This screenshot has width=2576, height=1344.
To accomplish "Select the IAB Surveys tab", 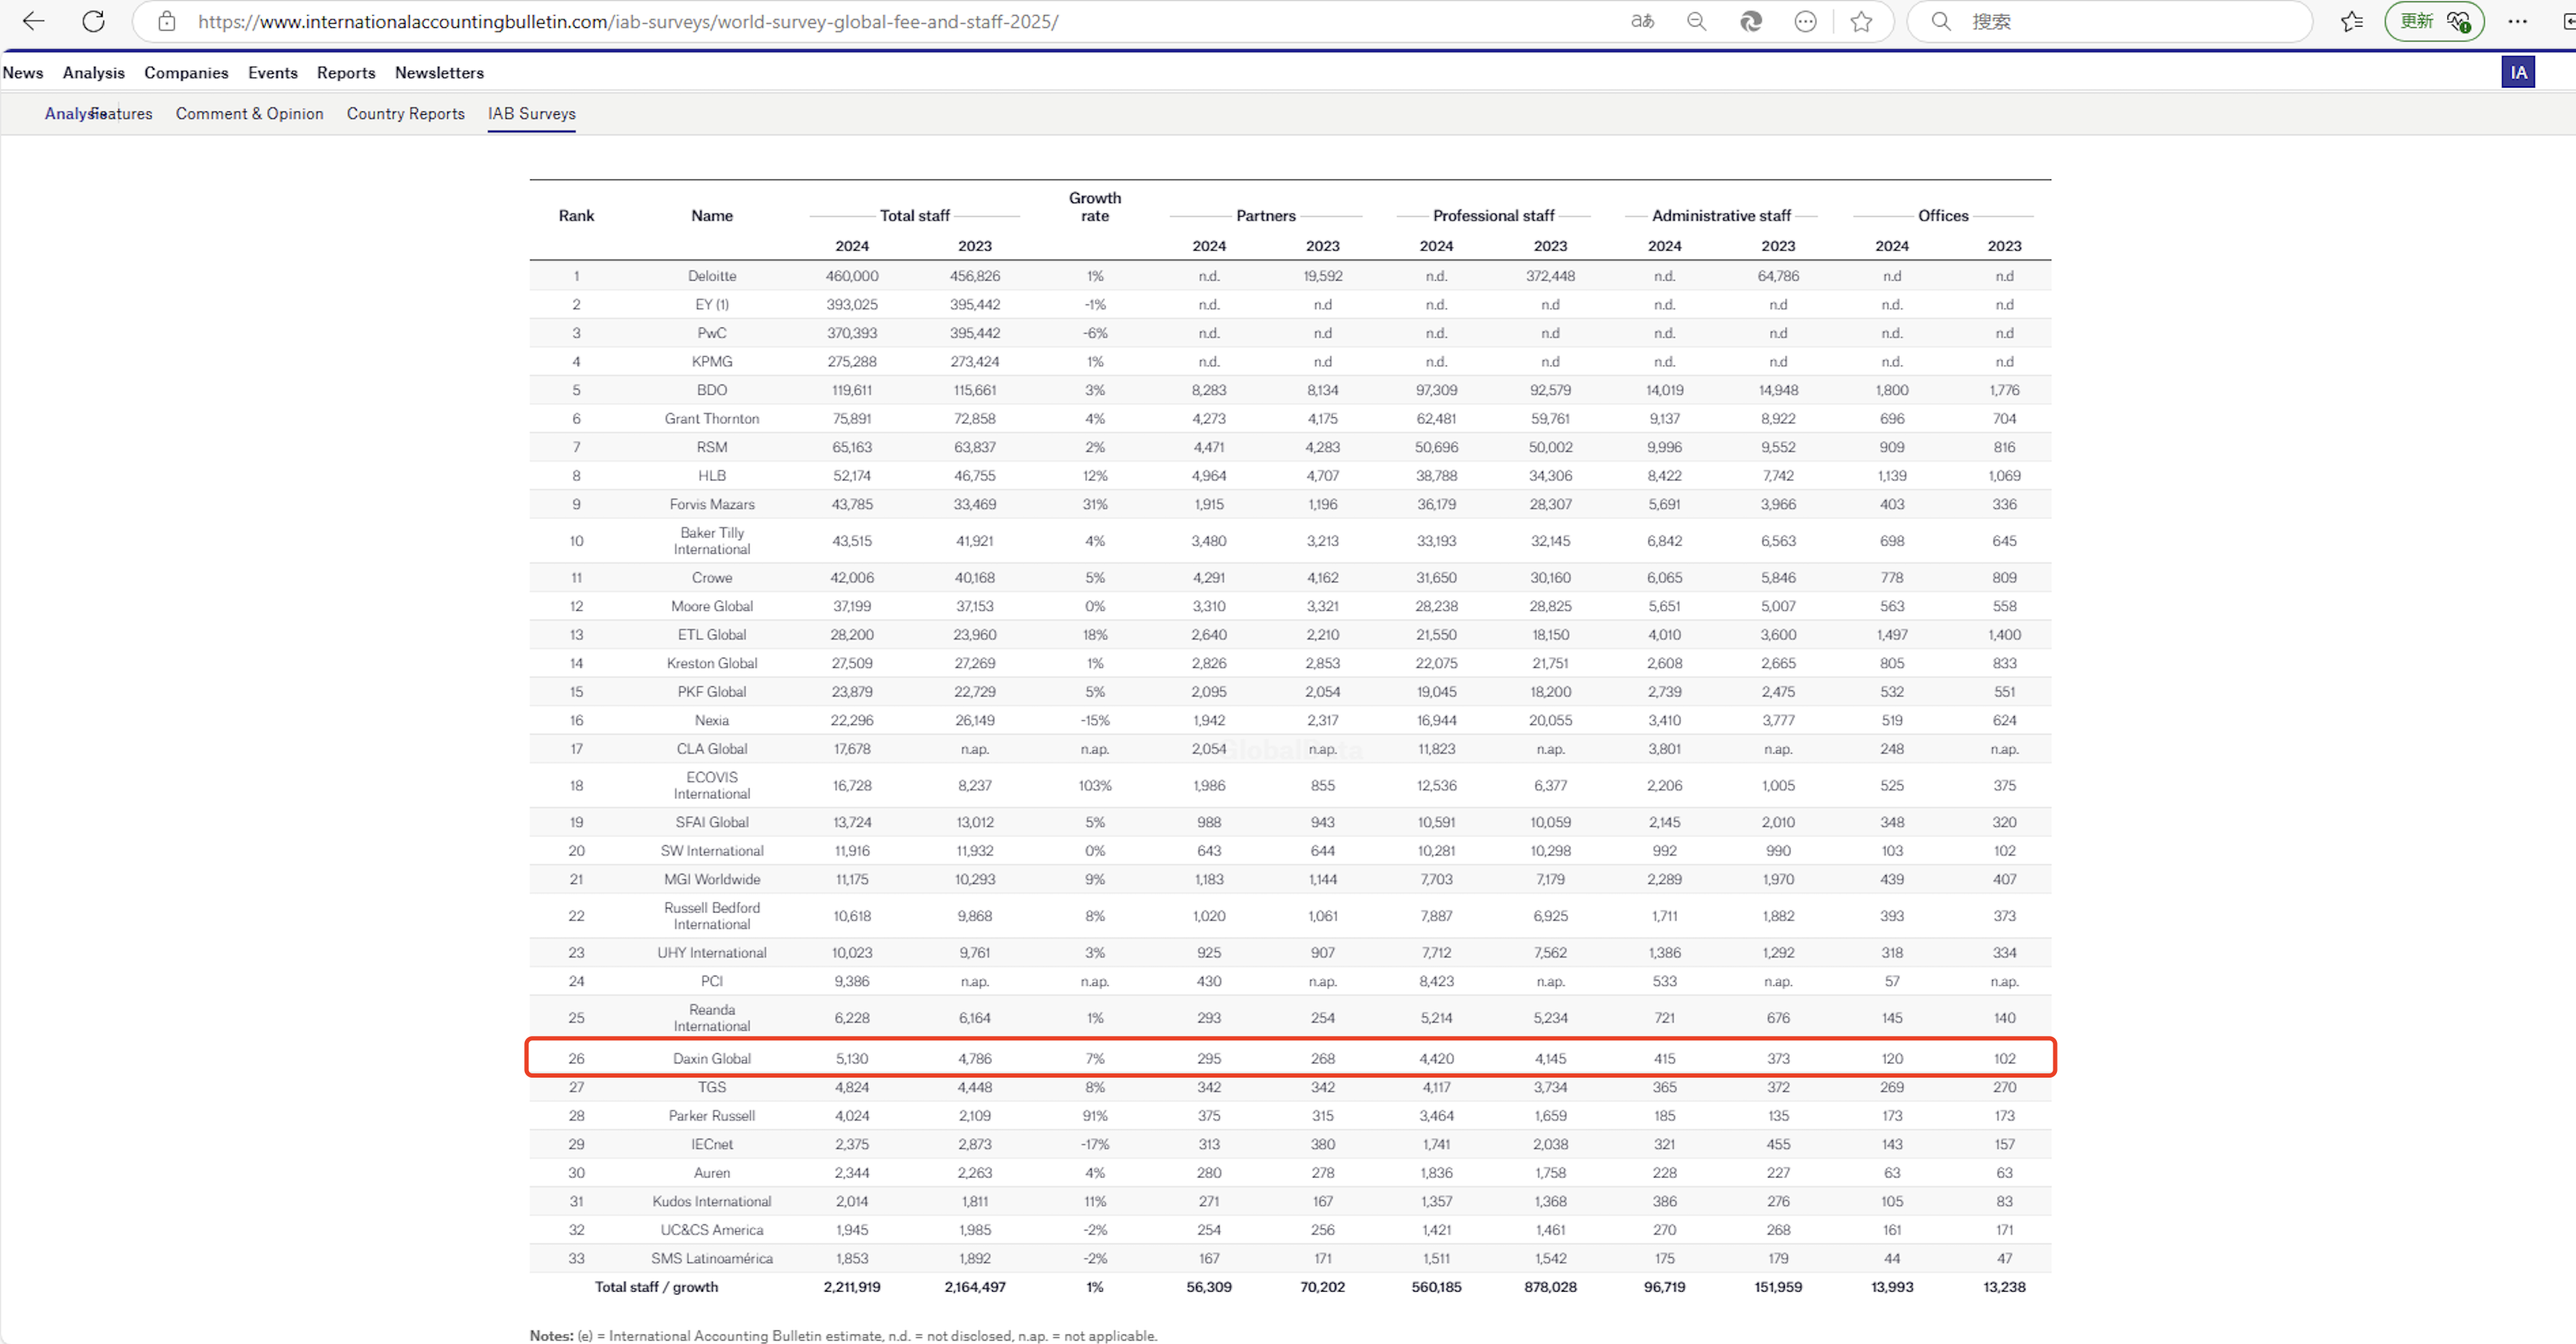I will pos(532,114).
